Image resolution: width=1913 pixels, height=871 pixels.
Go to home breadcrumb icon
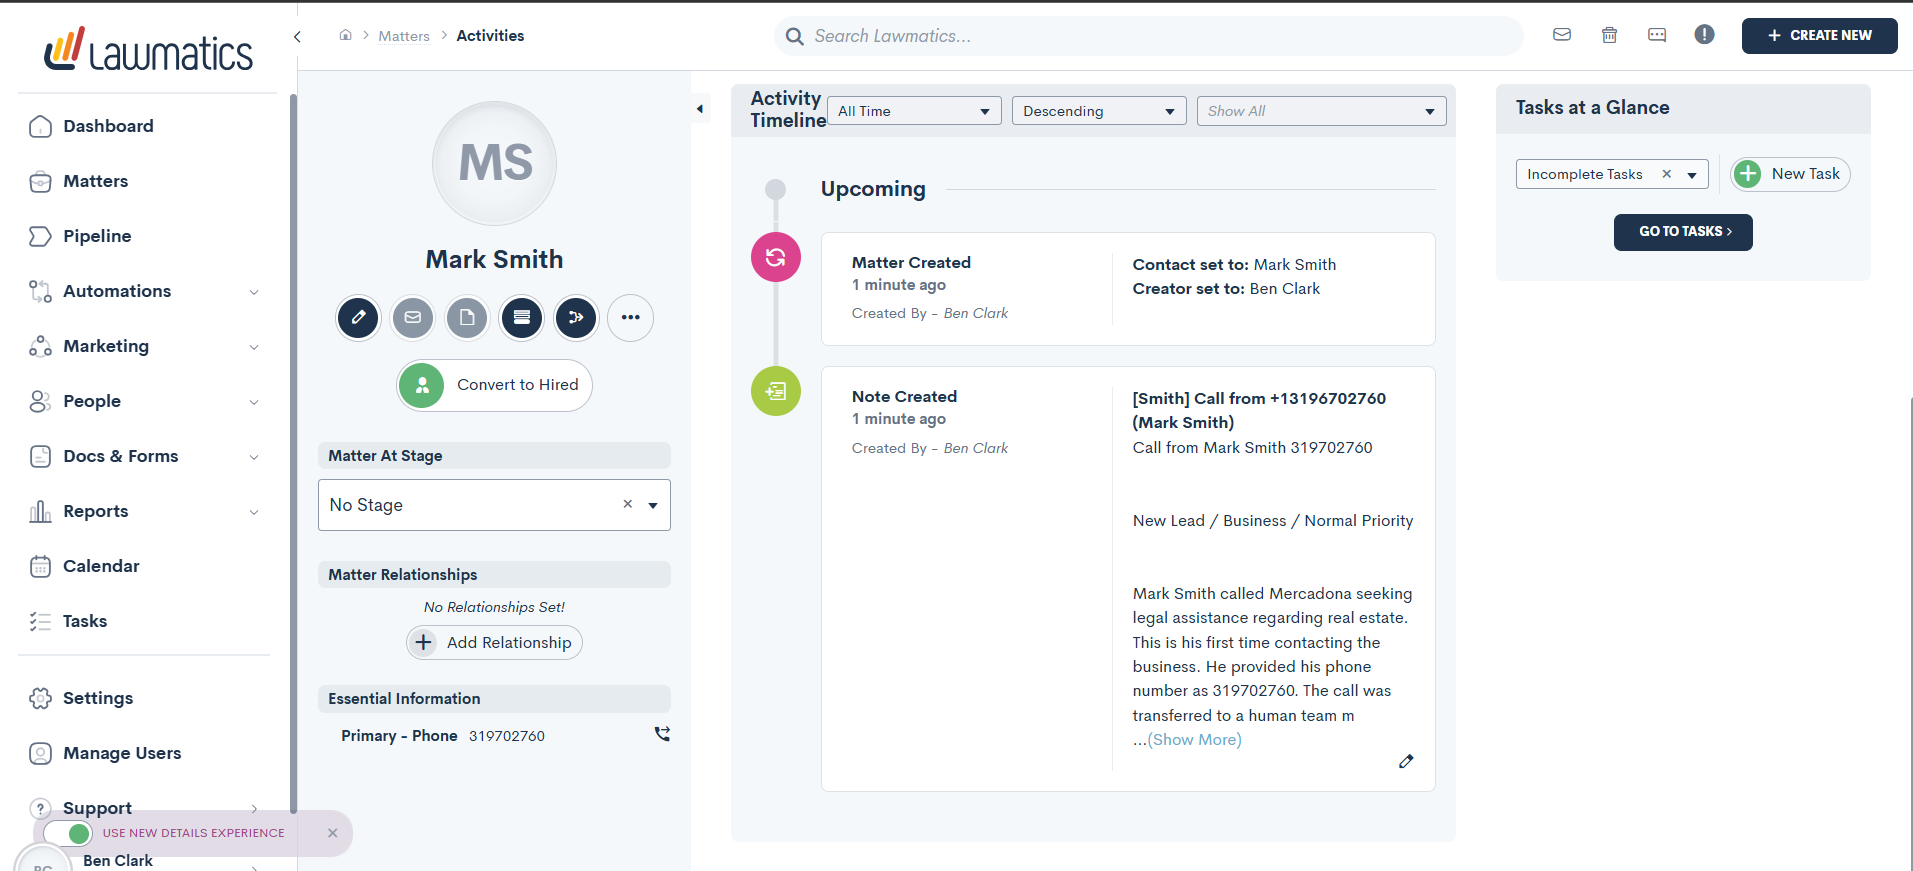coord(345,35)
